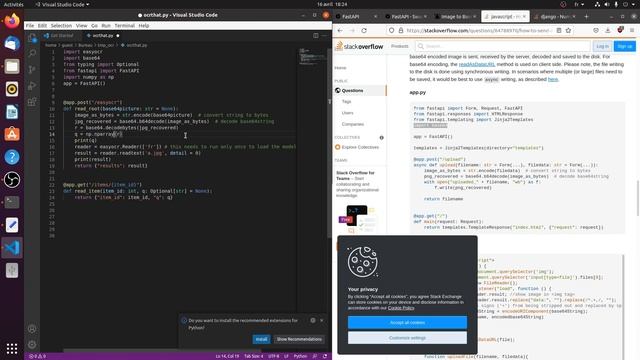The height and width of the screenshot is (360, 640).
Task: Open the Extensions view in VS Code
Action: [x=32, y=102]
